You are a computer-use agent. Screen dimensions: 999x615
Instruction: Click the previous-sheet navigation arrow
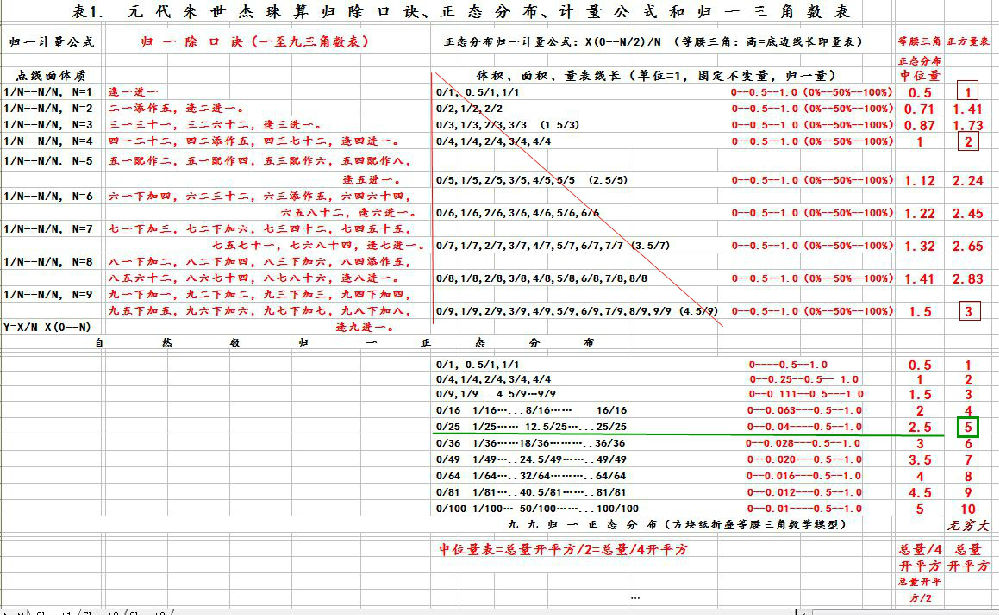[13, 612]
